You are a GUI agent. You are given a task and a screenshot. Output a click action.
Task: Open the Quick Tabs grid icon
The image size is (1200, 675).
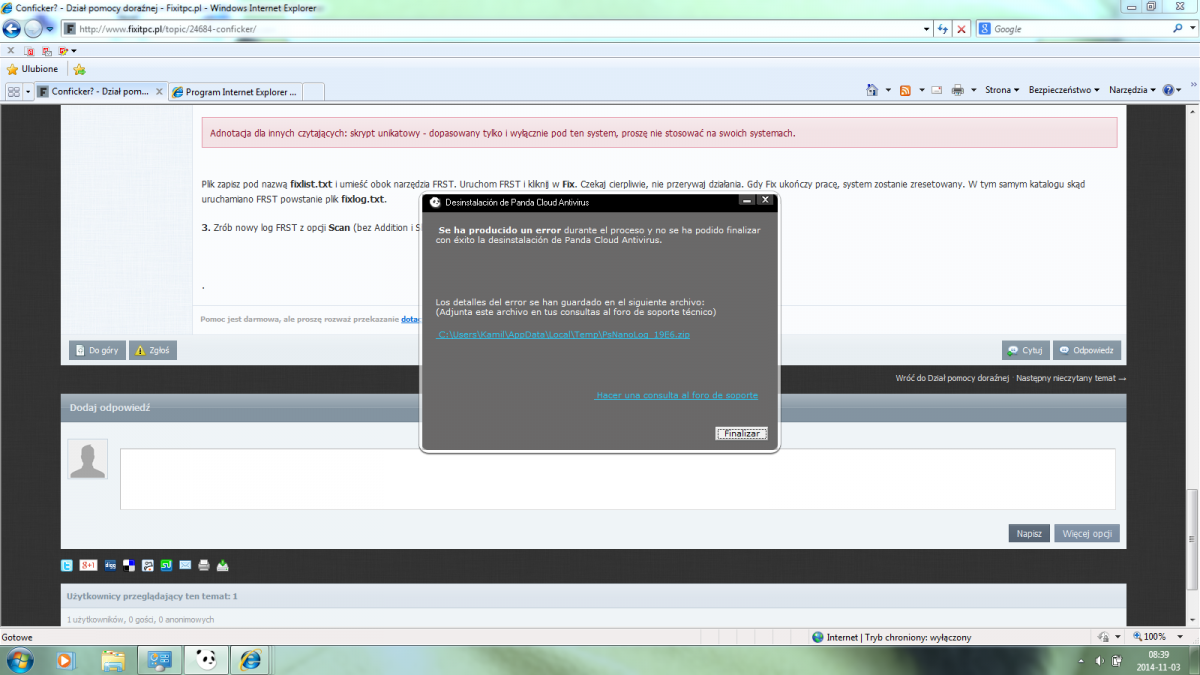pyautogui.click(x=14, y=91)
